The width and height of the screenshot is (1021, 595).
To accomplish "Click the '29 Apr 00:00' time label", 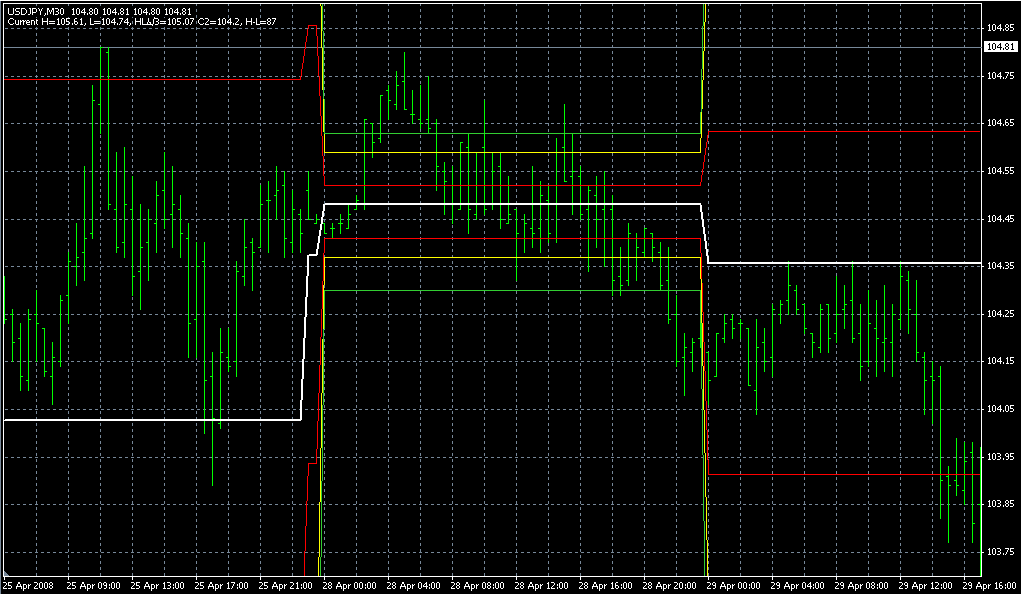I will coord(734,586).
